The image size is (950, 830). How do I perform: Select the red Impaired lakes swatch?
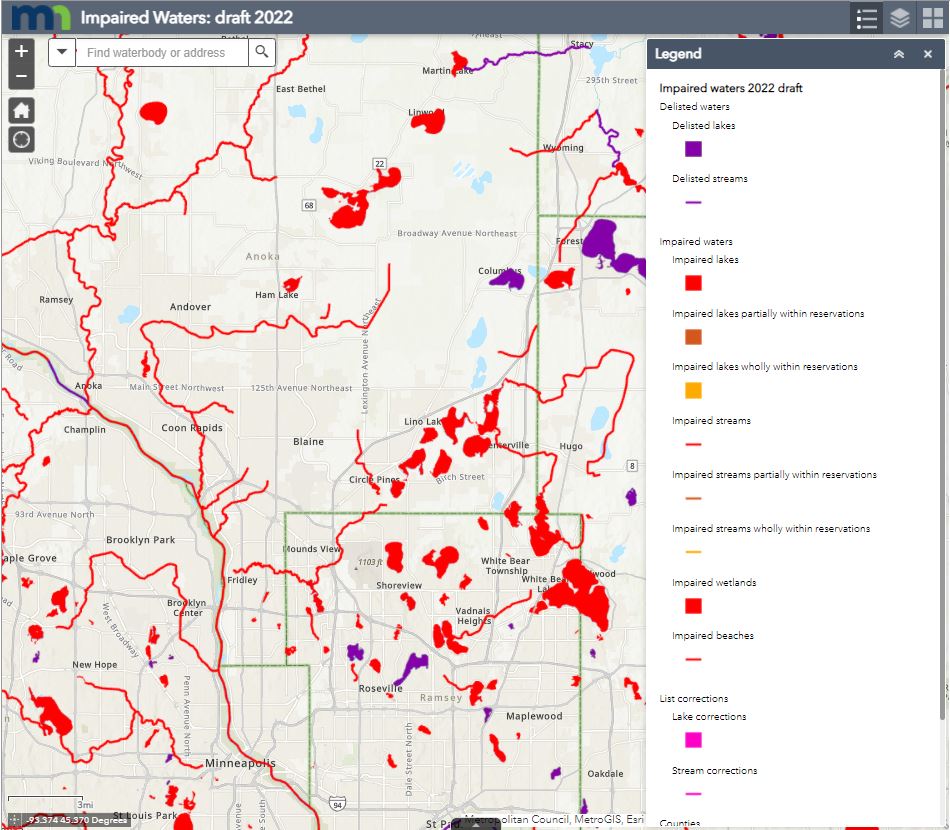tap(693, 283)
